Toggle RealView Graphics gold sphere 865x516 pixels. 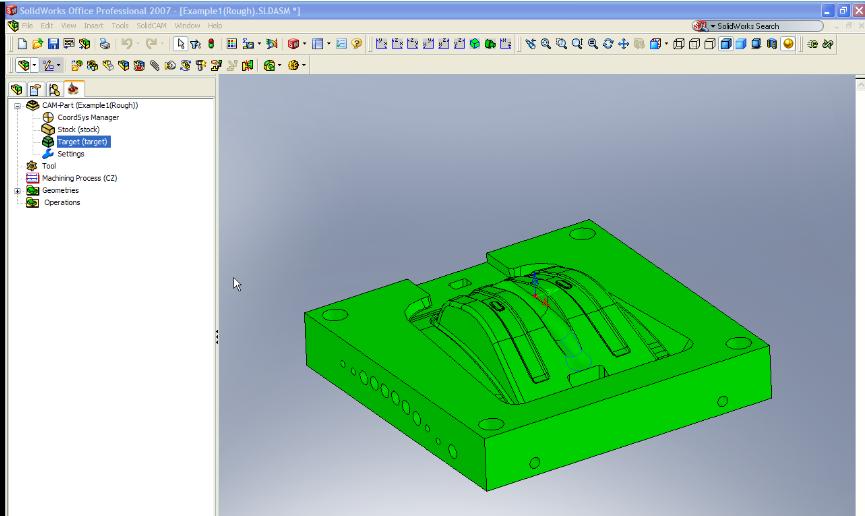788,44
